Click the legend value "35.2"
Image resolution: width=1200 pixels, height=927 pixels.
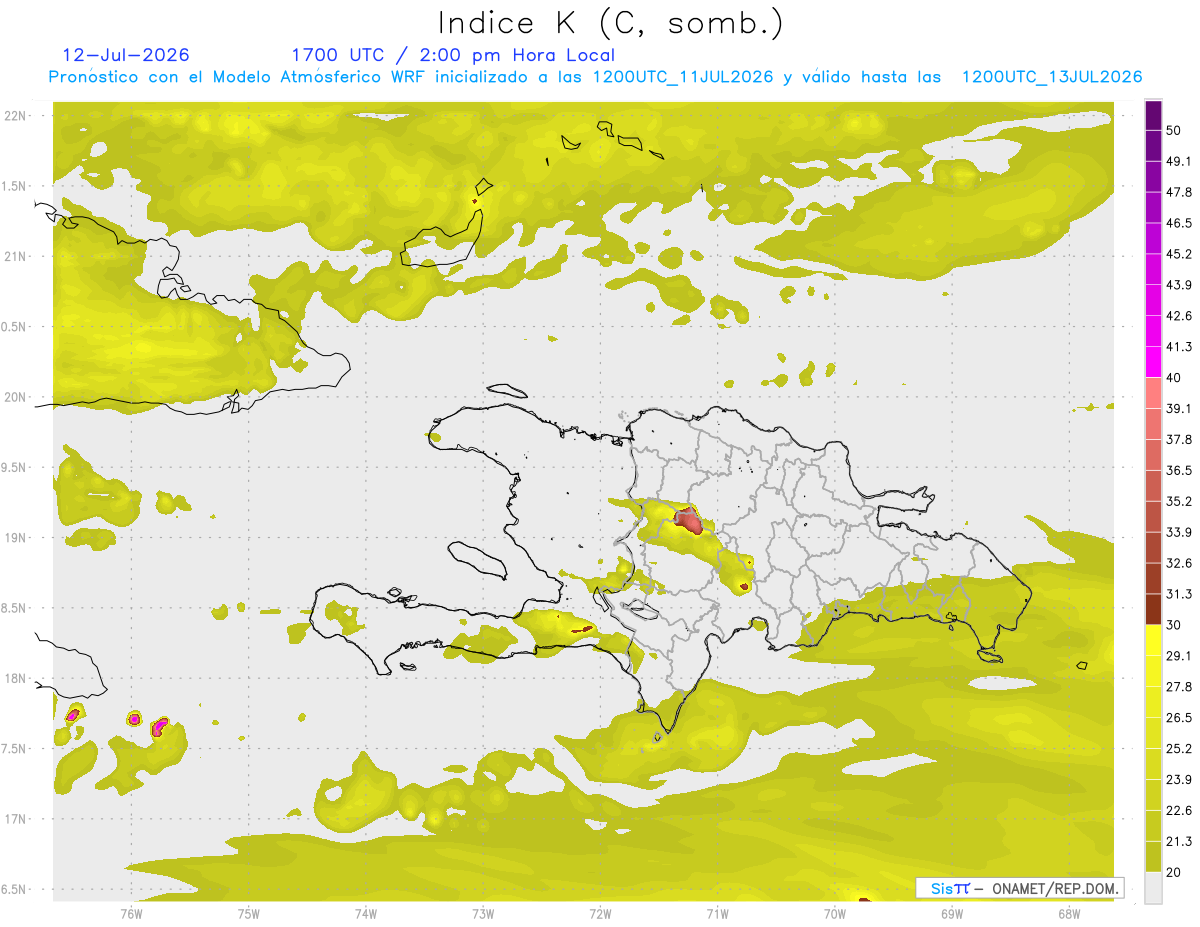point(1179,501)
